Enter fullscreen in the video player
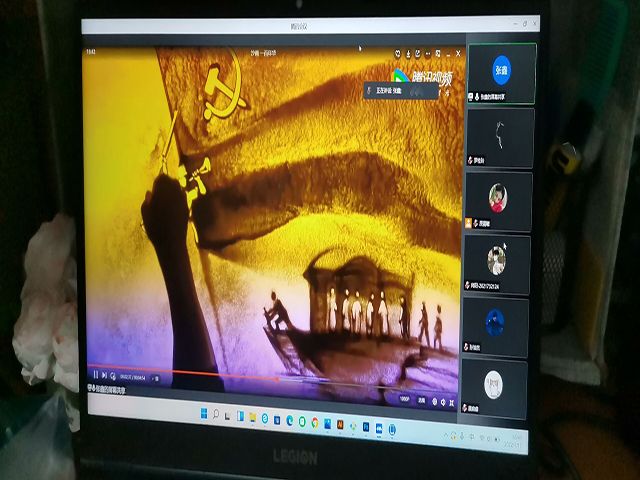This screenshot has height=480, width=640. click(451, 403)
